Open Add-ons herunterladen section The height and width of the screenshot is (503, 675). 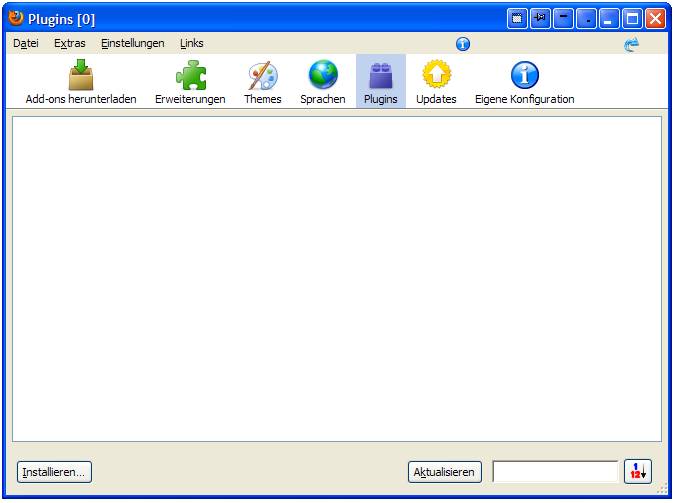click(x=81, y=82)
